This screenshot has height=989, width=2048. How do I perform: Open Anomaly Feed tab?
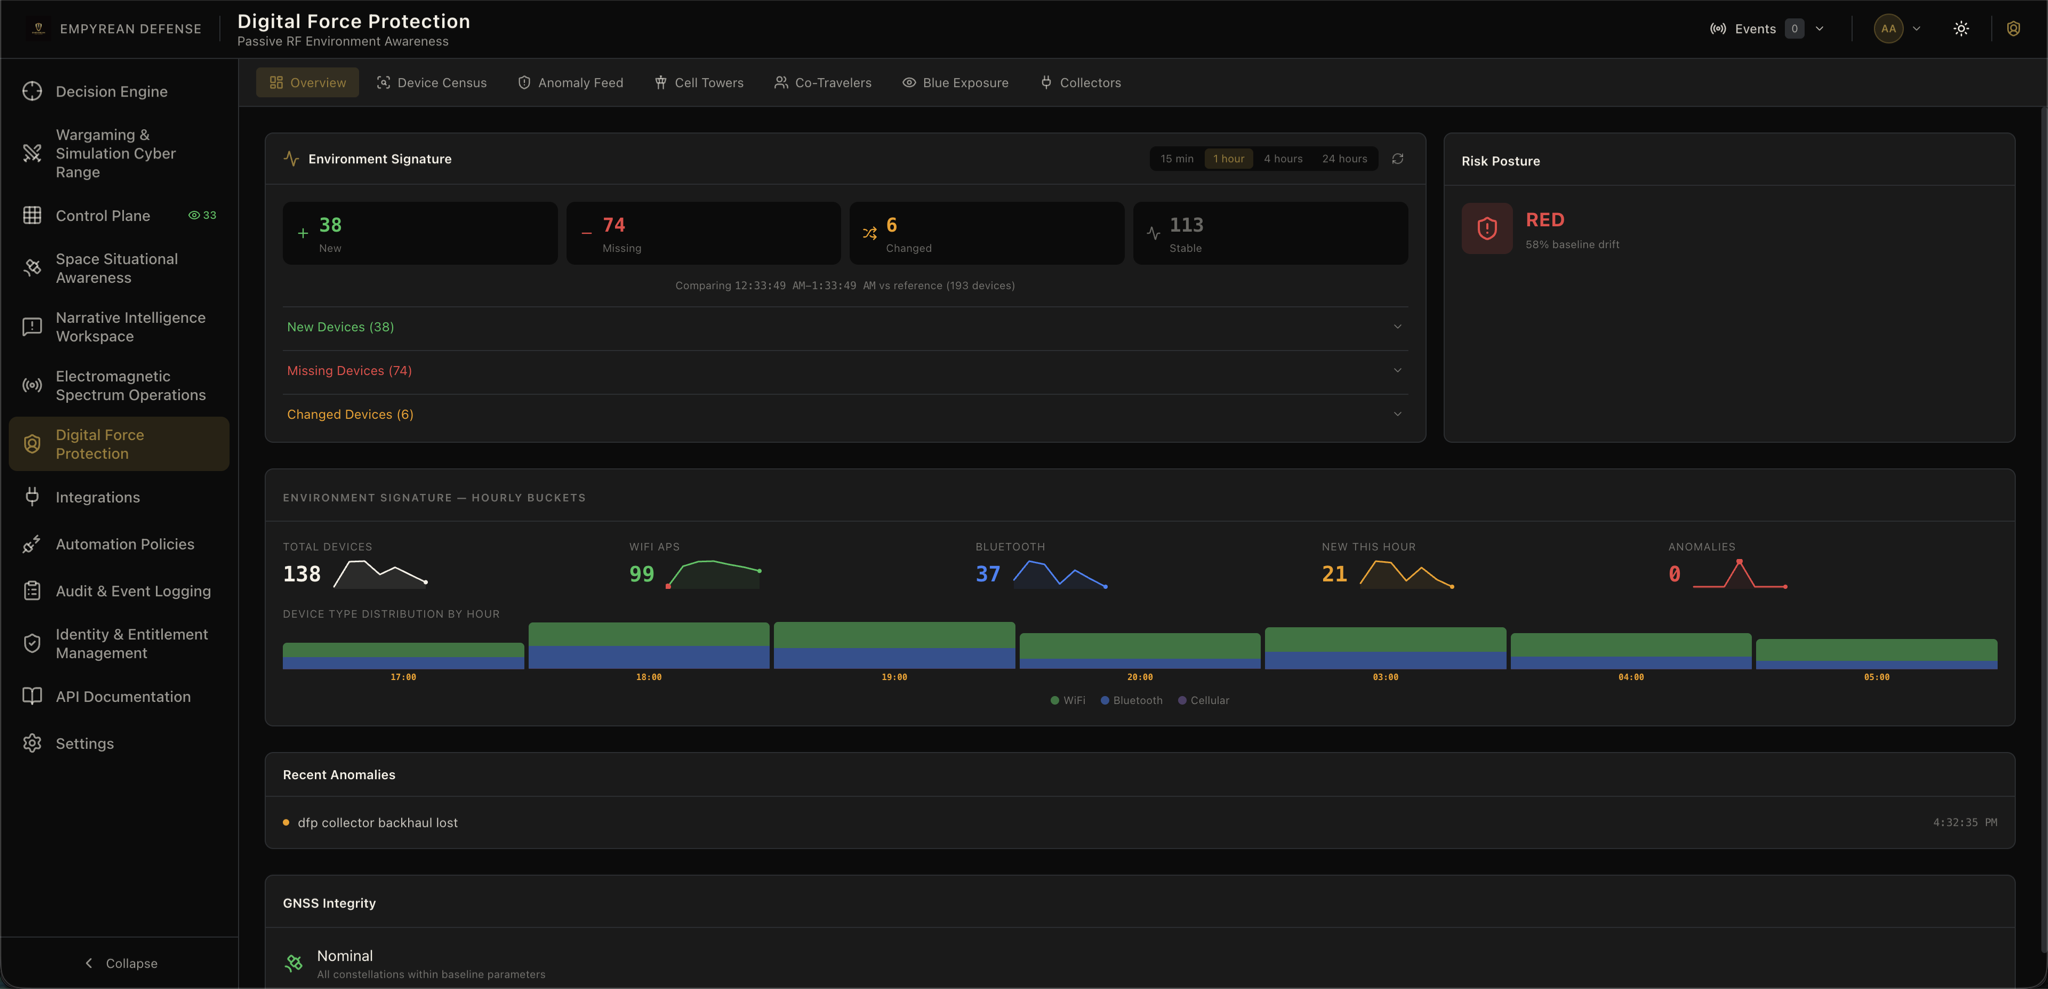[570, 83]
